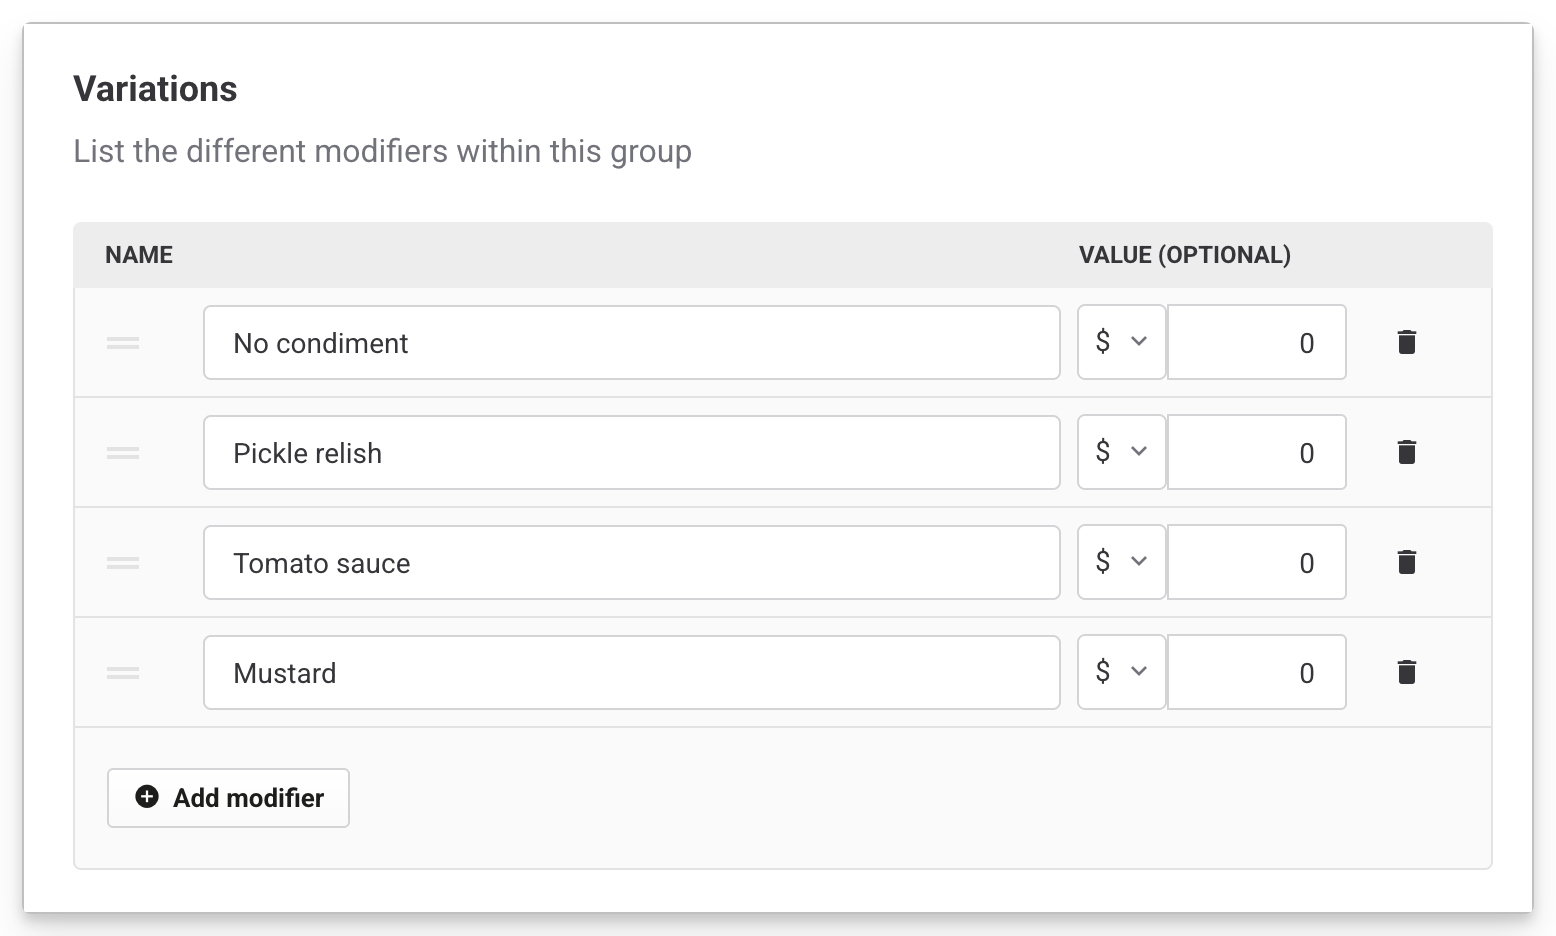Open currency dropdown for No condiment
1556x936 pixels.
(1121, 342)
